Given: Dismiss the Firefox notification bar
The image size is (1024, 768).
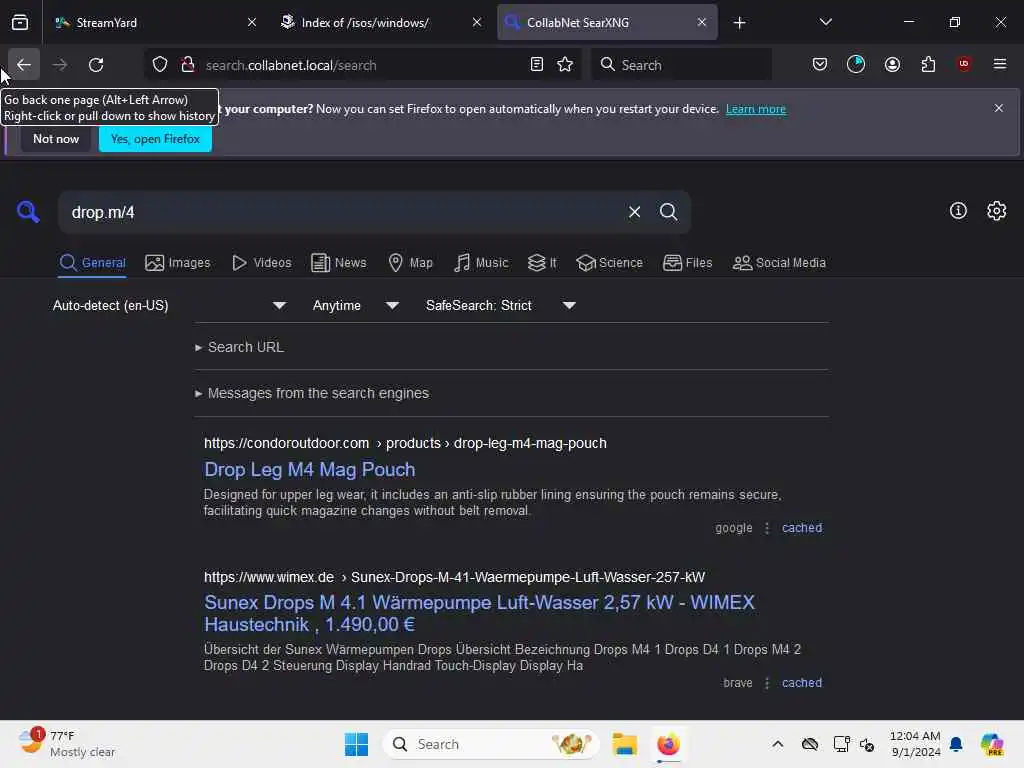Looking at the screenshot, I should [999, 108].
